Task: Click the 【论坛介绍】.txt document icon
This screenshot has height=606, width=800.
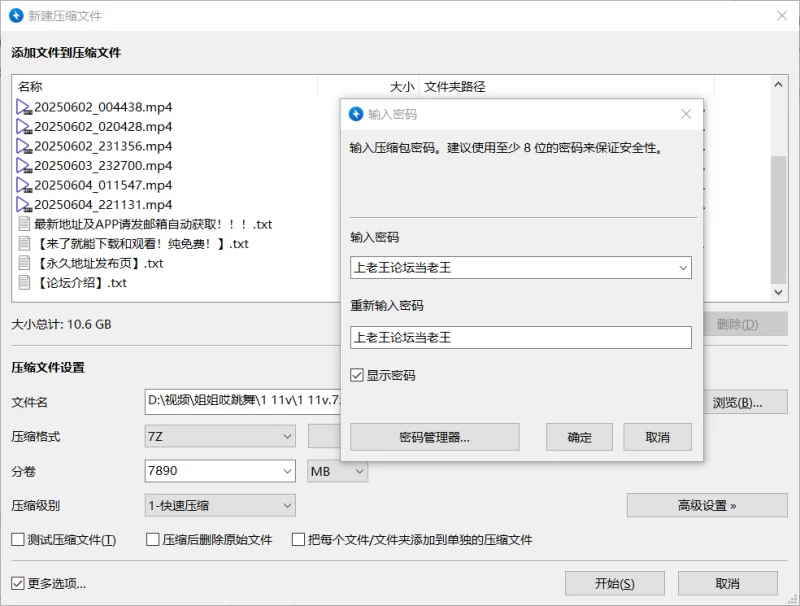Action: pyautogui.click(x=24, y=282)
